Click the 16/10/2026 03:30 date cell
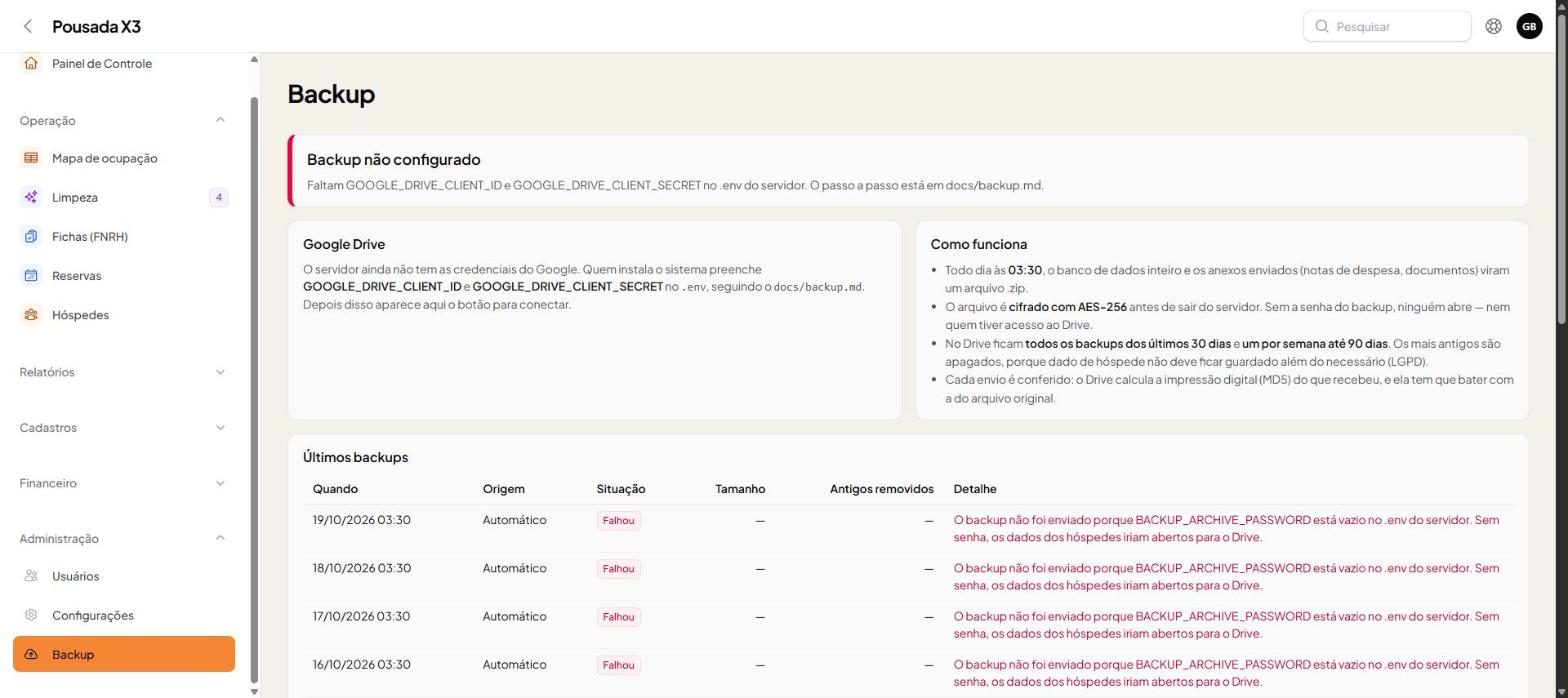 (x=361, y=664)
